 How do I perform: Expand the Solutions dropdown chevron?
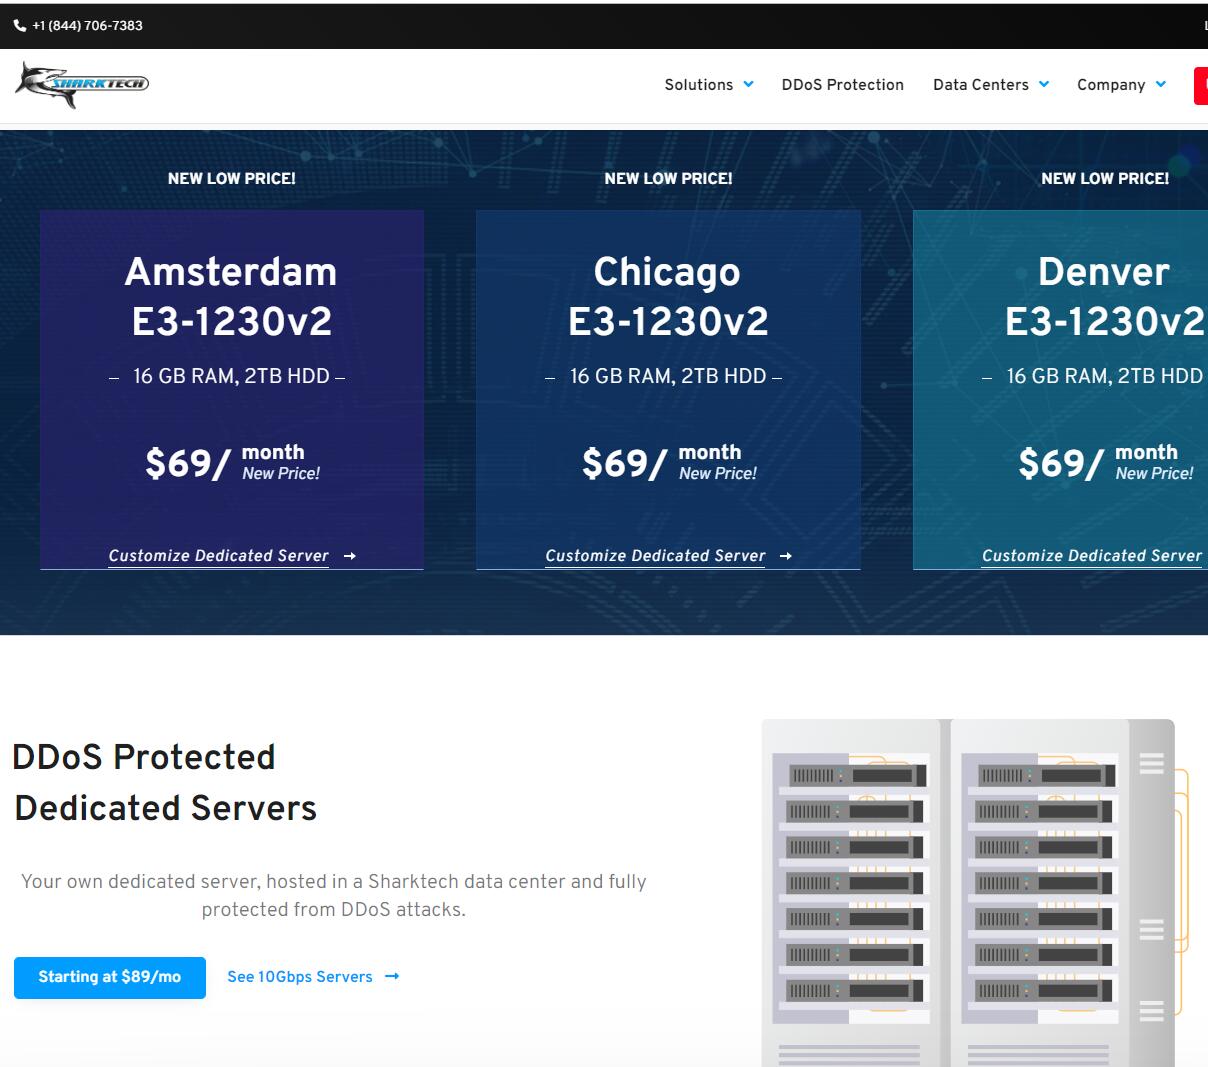point(748,85)
